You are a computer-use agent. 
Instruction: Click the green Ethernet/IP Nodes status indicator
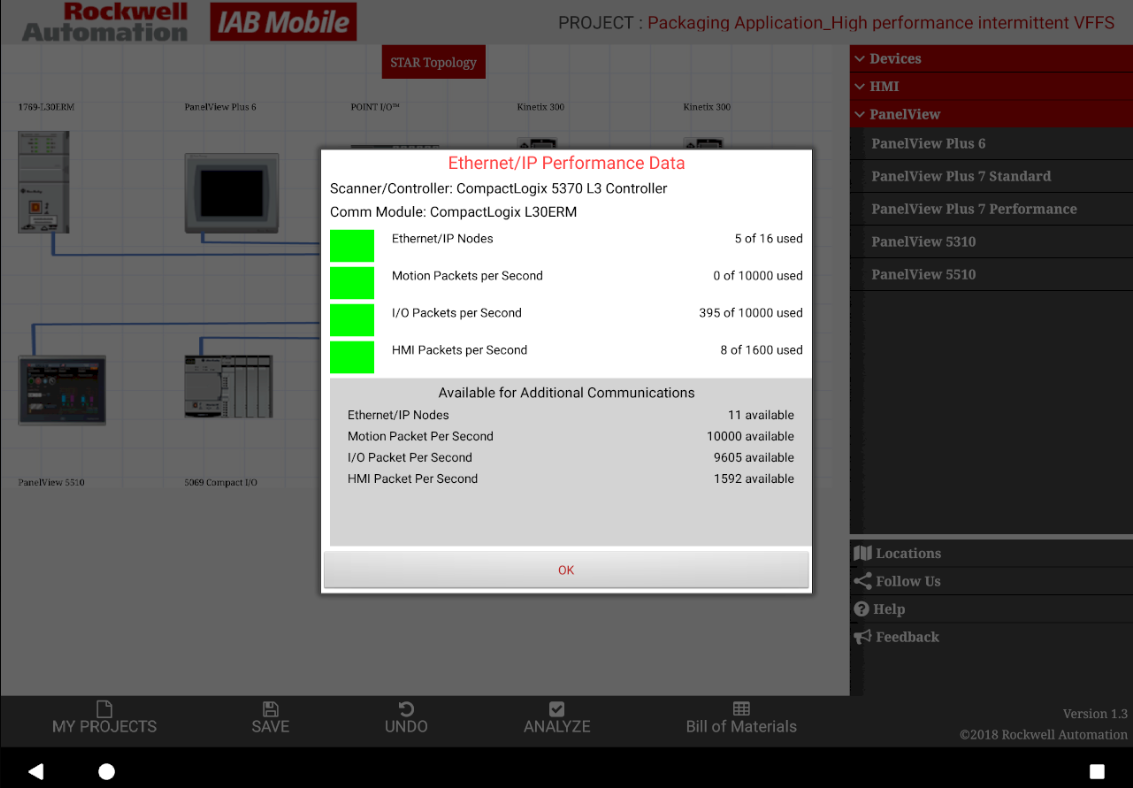coord(352,246)
